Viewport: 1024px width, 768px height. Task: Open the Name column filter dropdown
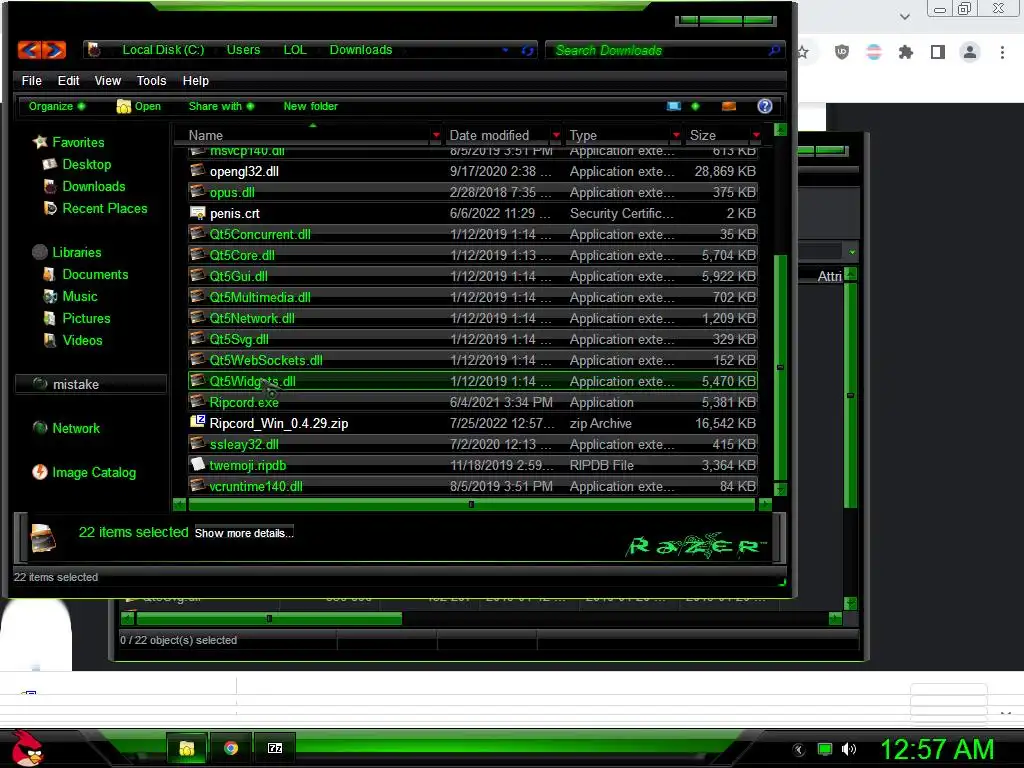click(x=436, y=135)
